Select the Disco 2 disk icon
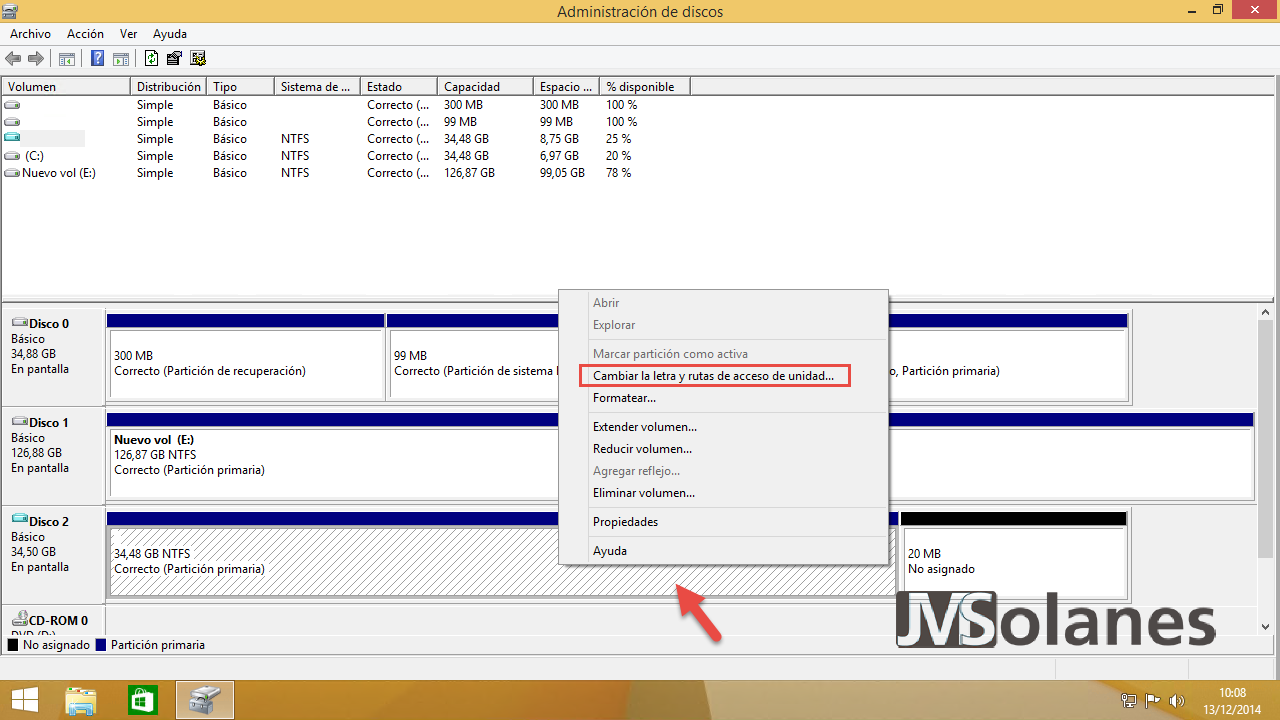Viewport: 1280px width, 720px height. 19,521
